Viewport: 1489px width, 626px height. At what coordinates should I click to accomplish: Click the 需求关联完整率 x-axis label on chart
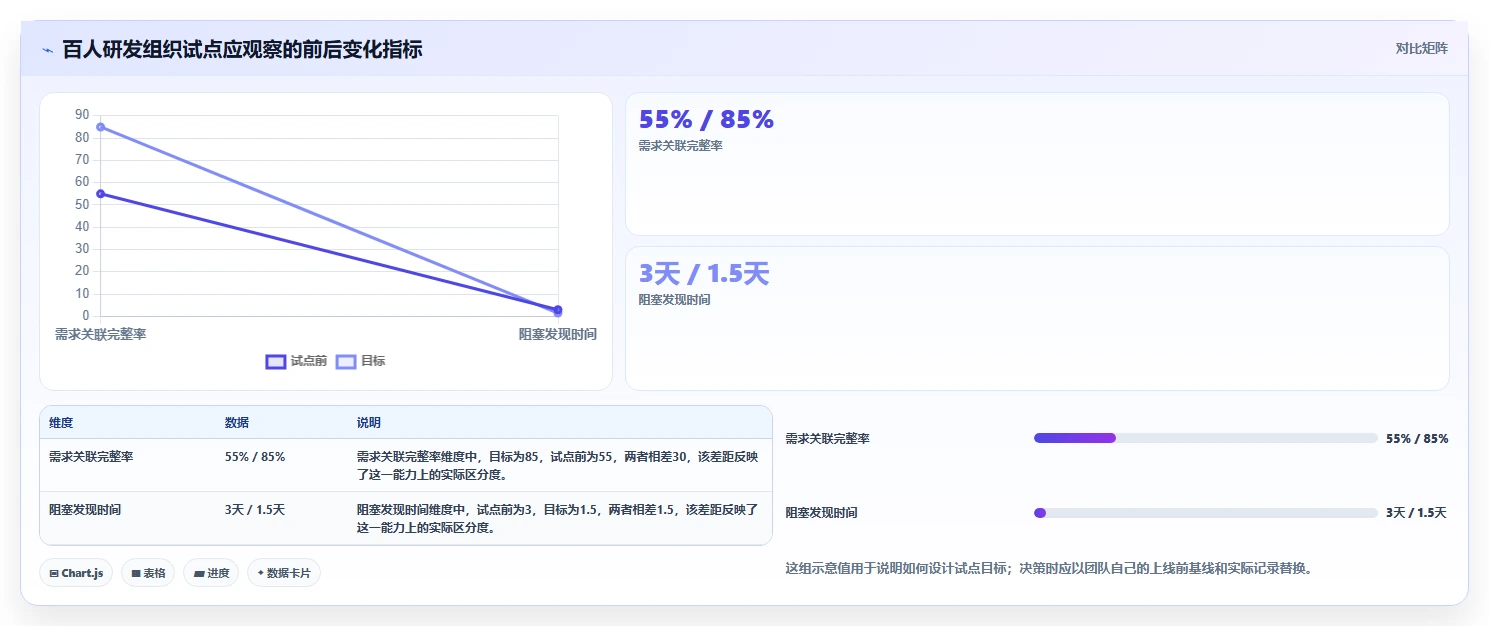(101, 334)
